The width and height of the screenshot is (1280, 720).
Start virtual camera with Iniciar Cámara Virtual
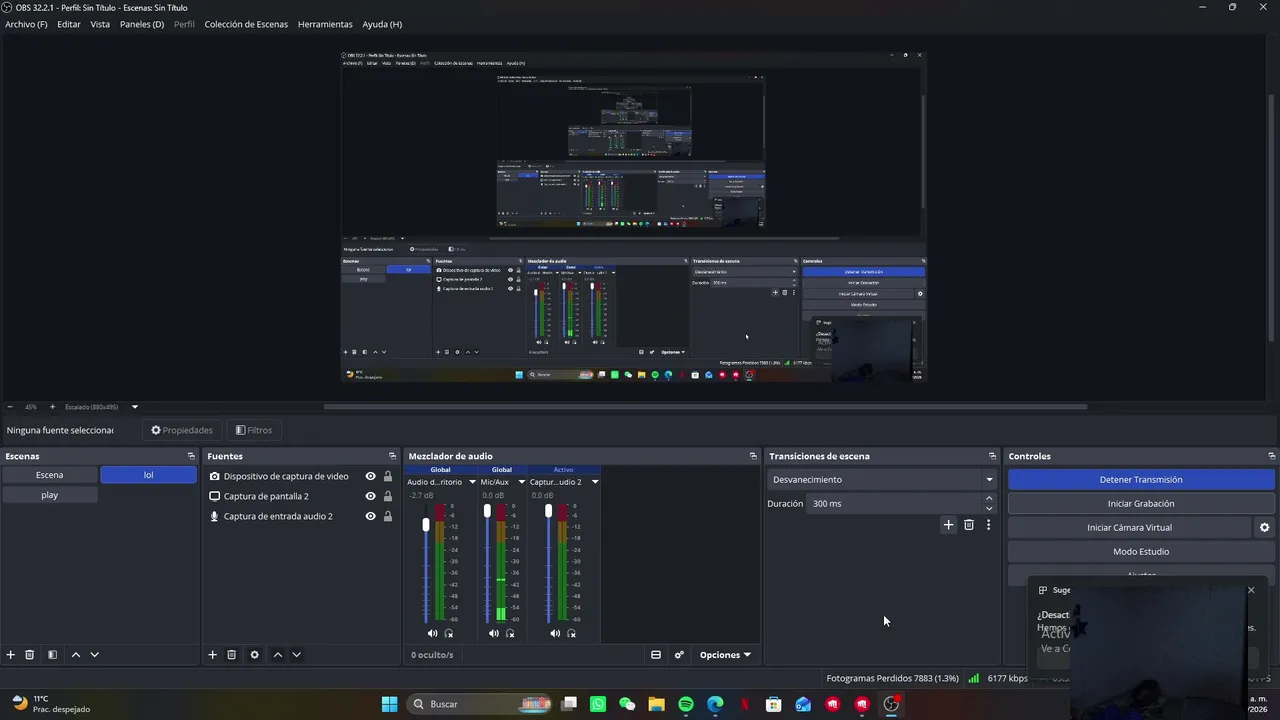1130,527
